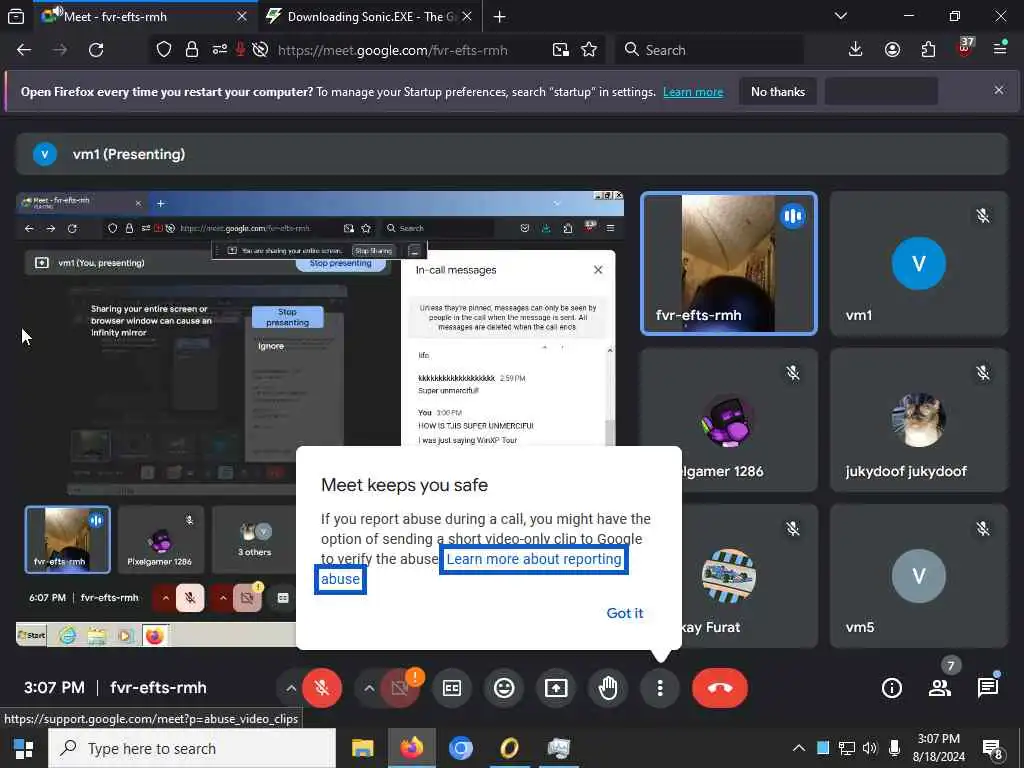The height and width of the screenshot is (768, 1024).
Task: Click Firefox icon in Windows taskbar
Action: 411,748
